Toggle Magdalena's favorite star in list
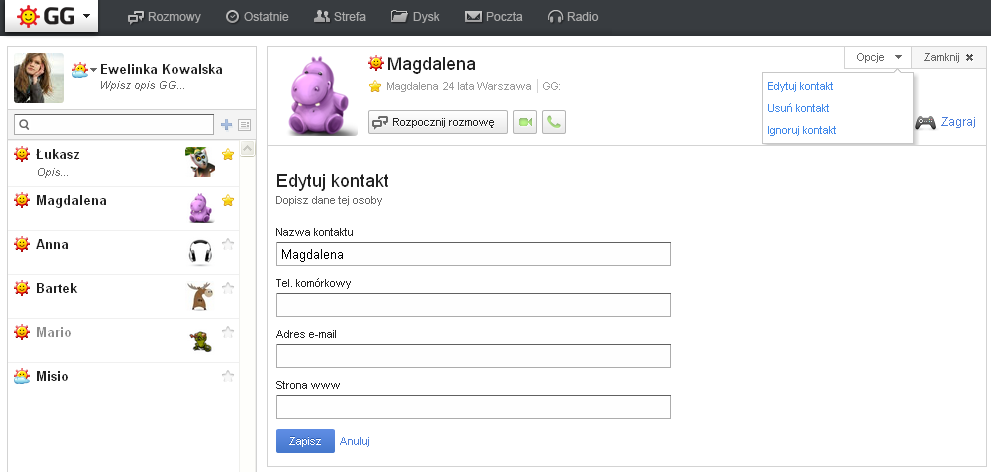The image size is (991, 472). click(228, 200)
